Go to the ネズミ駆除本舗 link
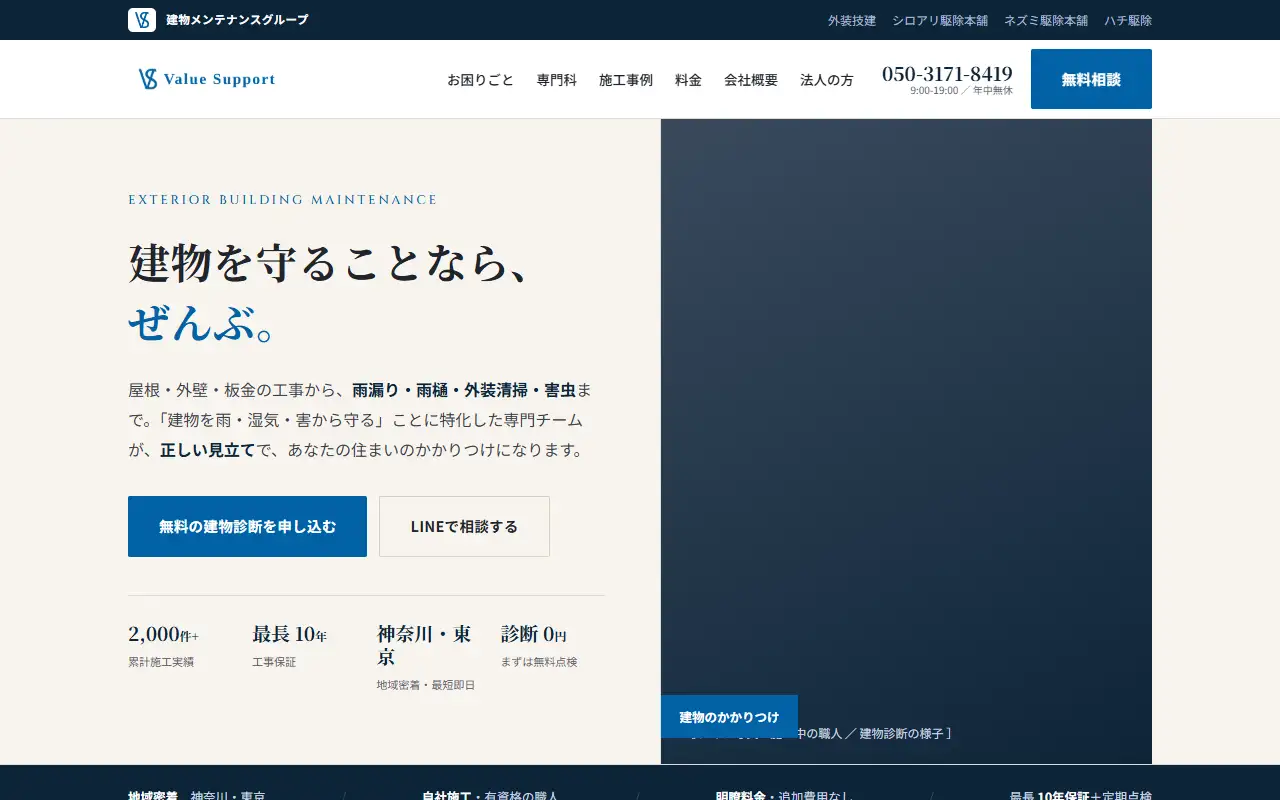 click(1046, 20)
